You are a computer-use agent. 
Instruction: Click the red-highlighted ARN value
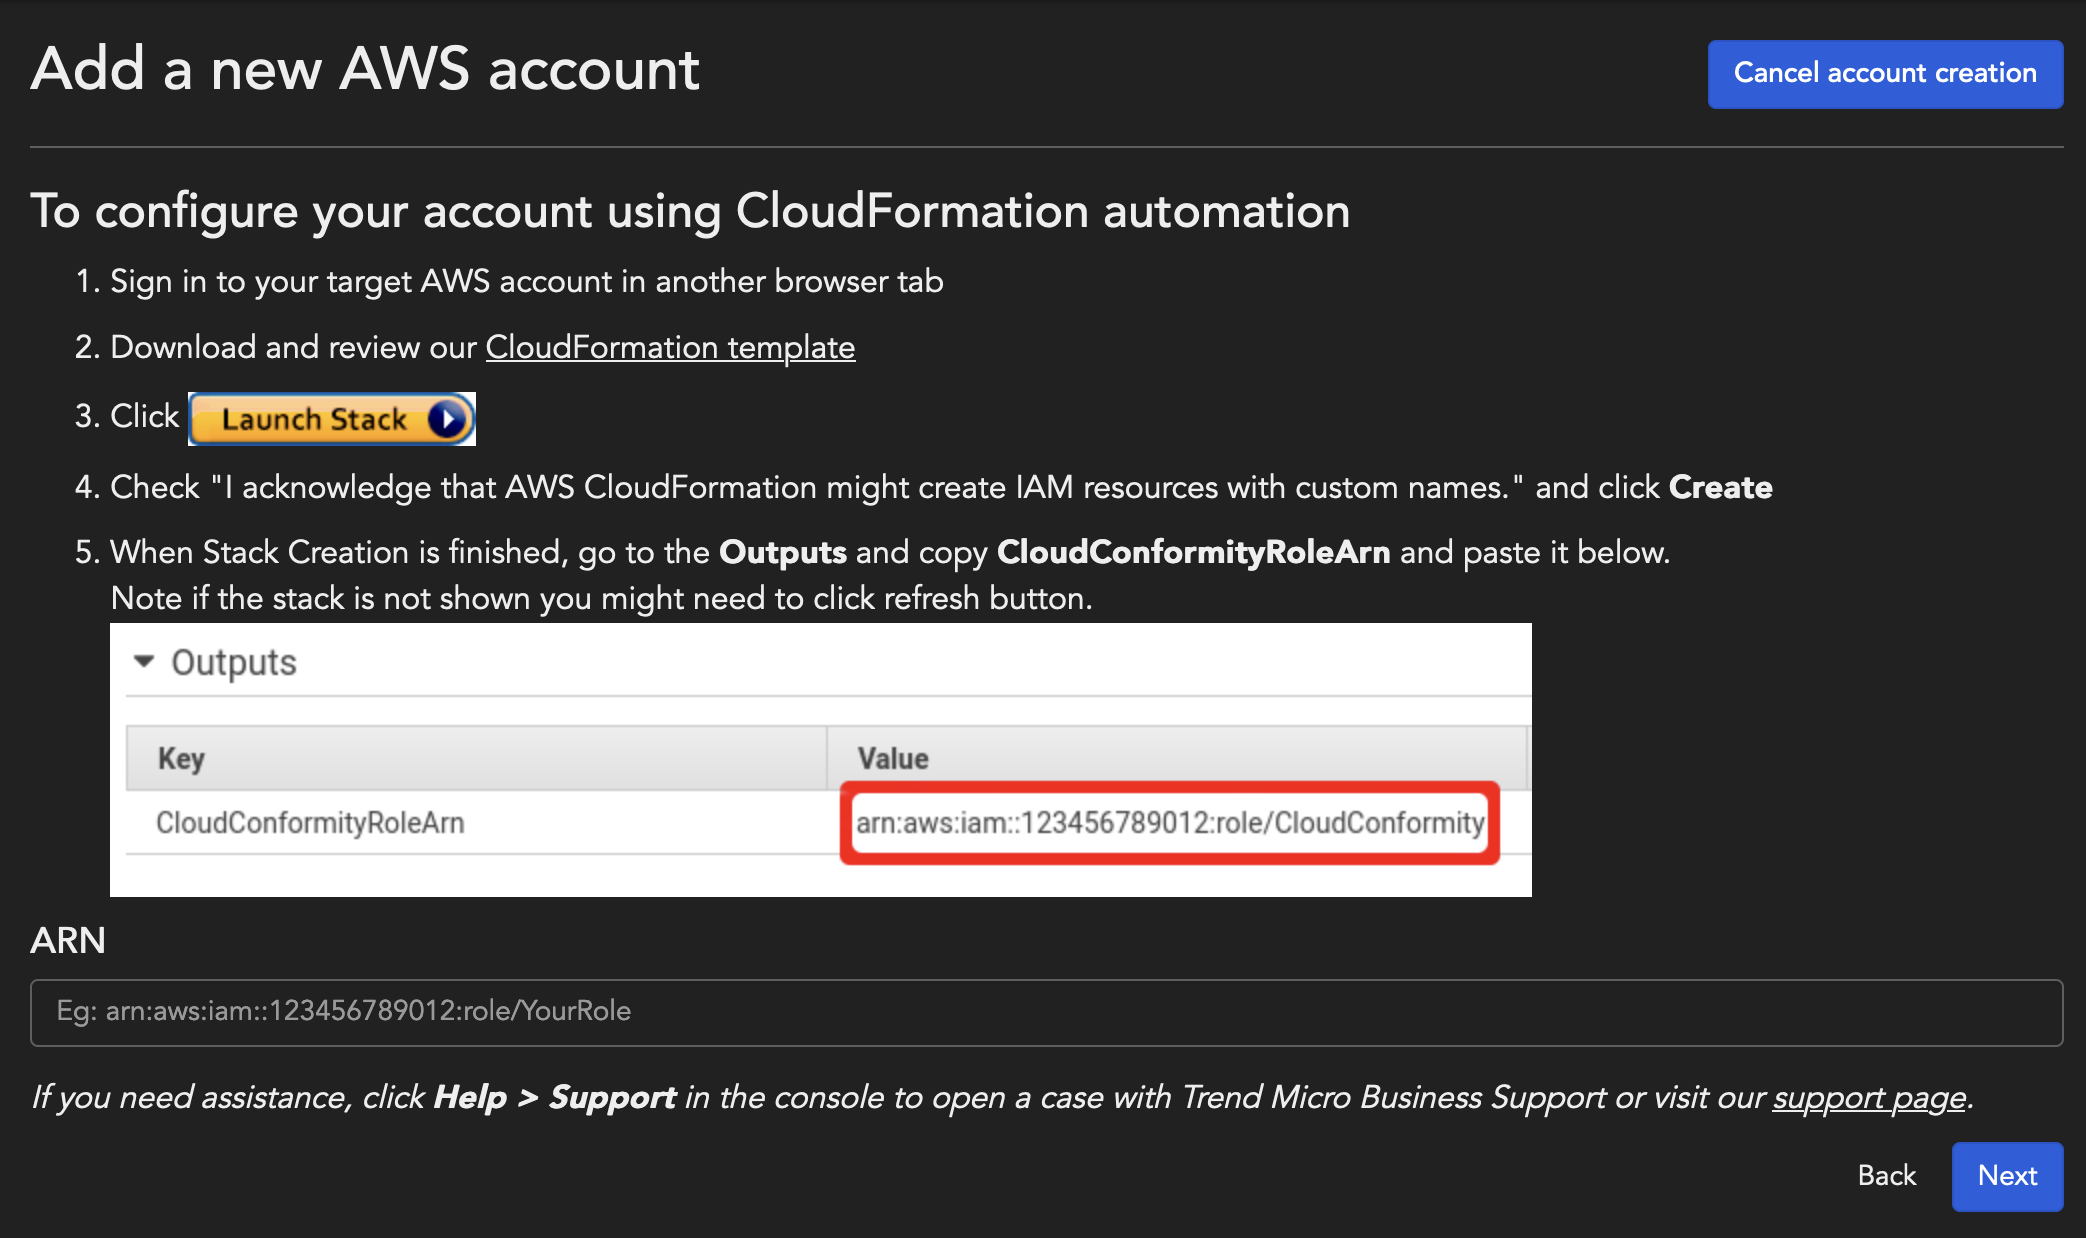coord(1169,823)
